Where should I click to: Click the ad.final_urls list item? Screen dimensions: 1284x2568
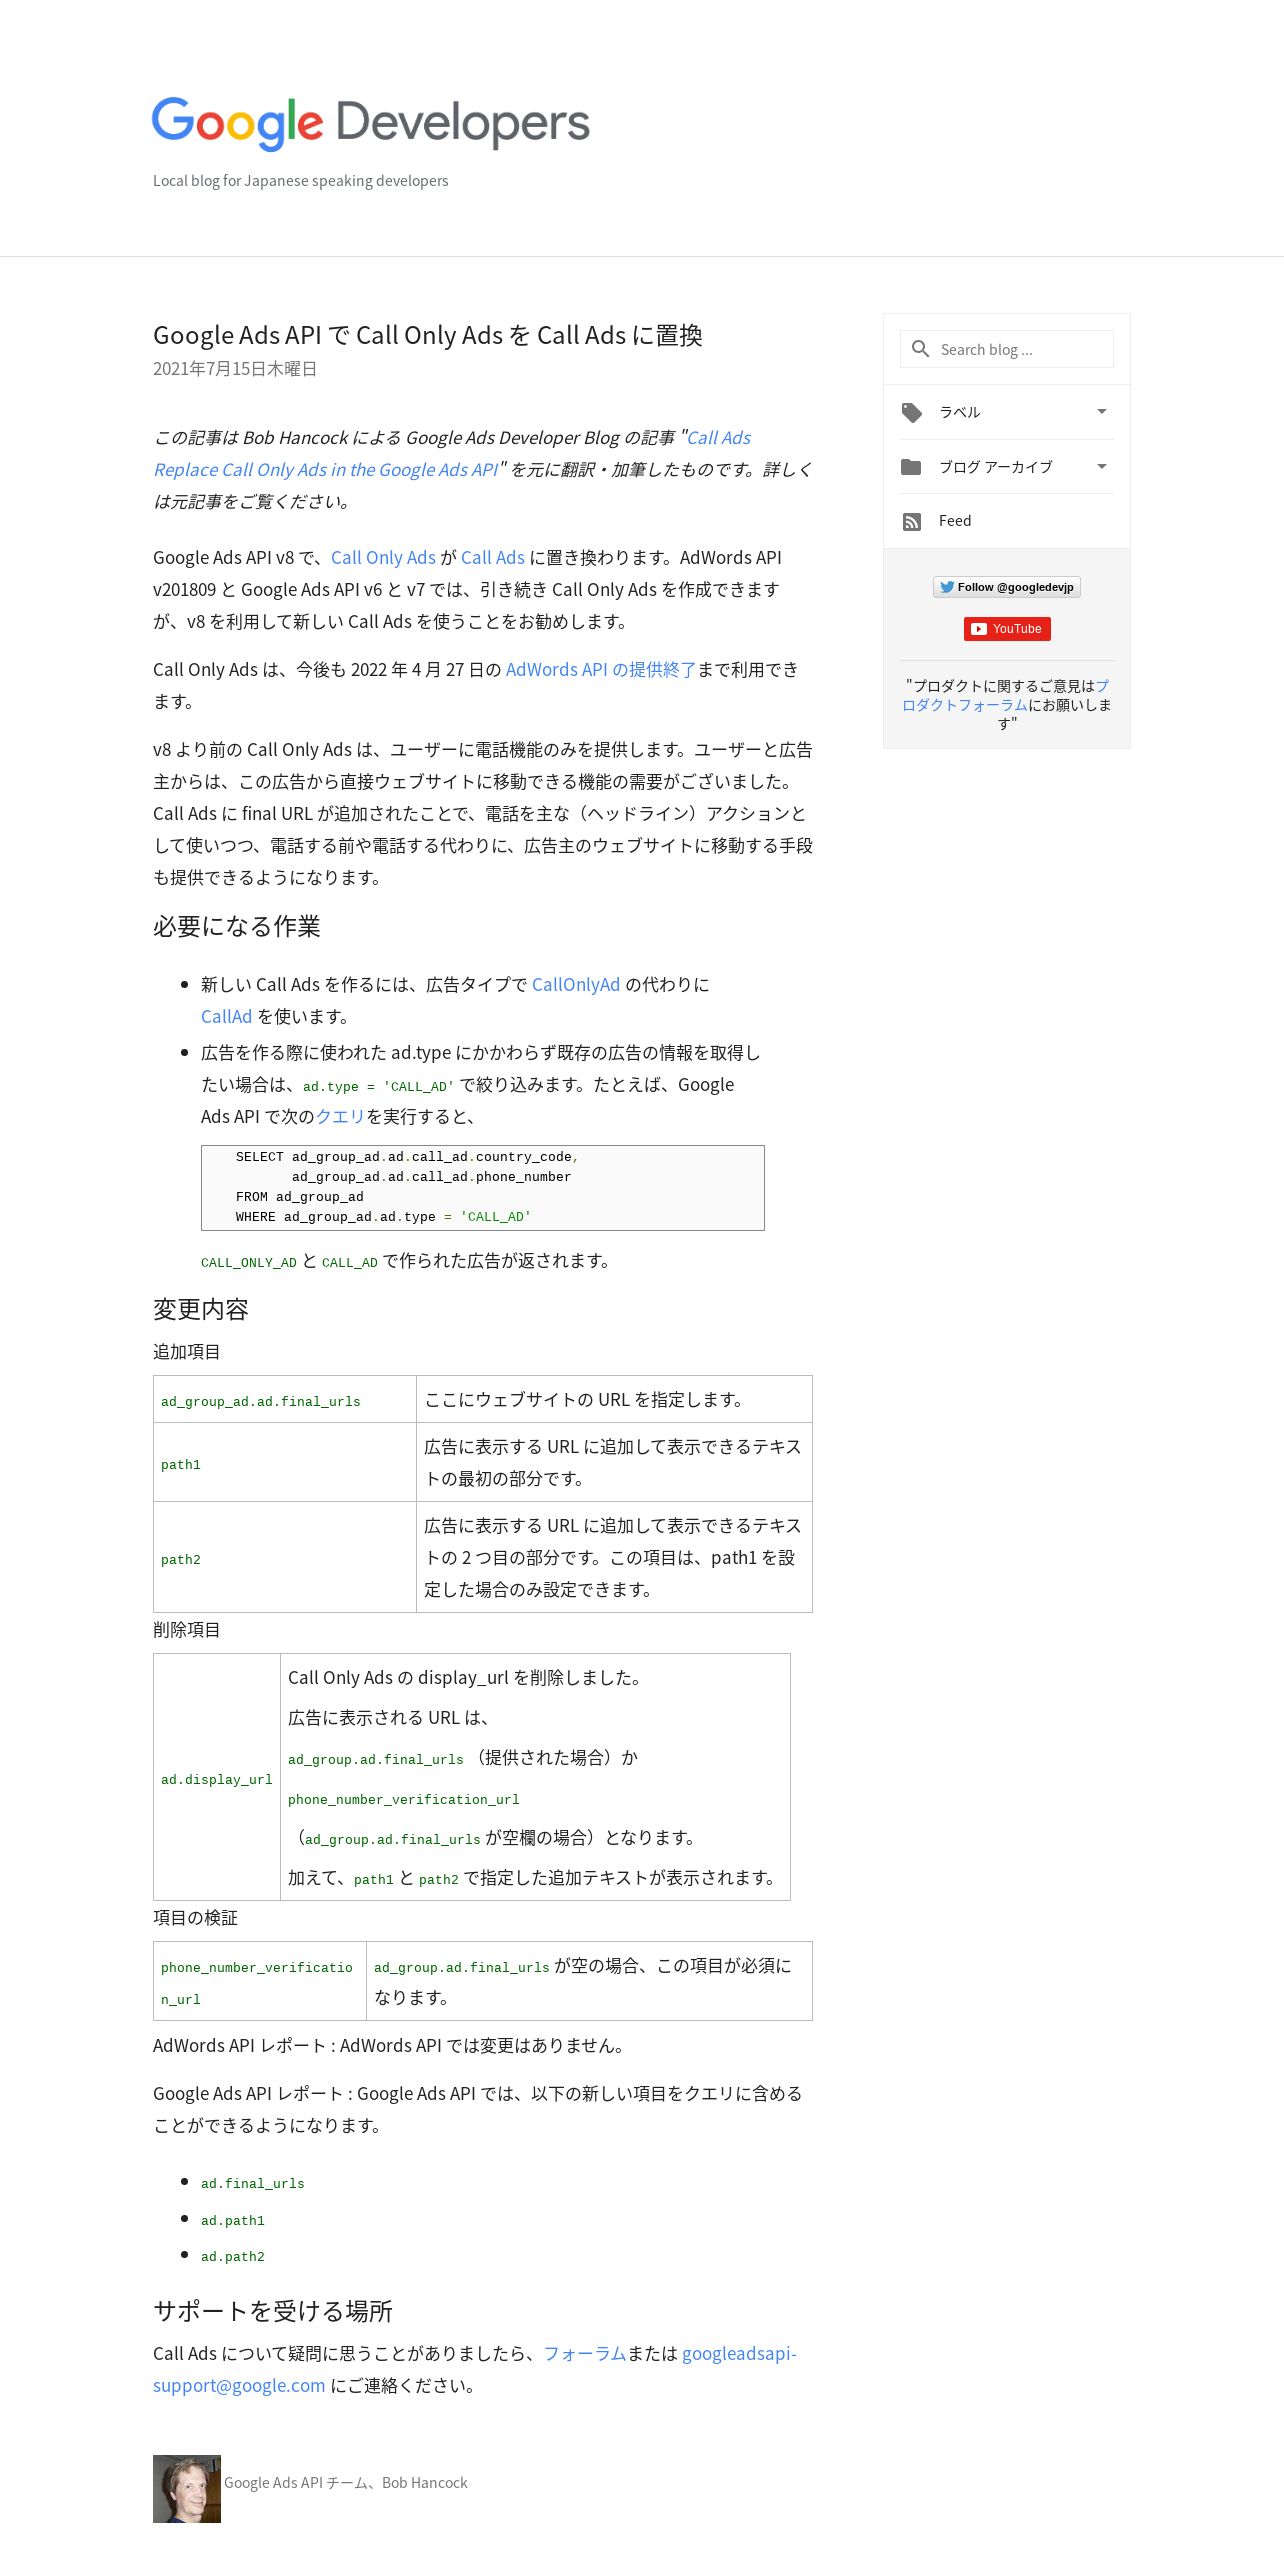point(253,2184)
